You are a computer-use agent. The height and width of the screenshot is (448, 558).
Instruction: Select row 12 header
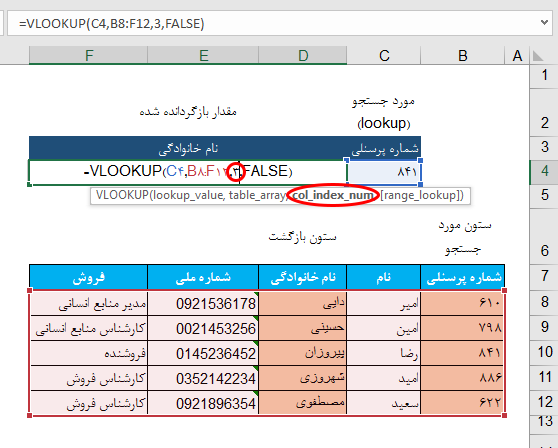click(544, 402)
